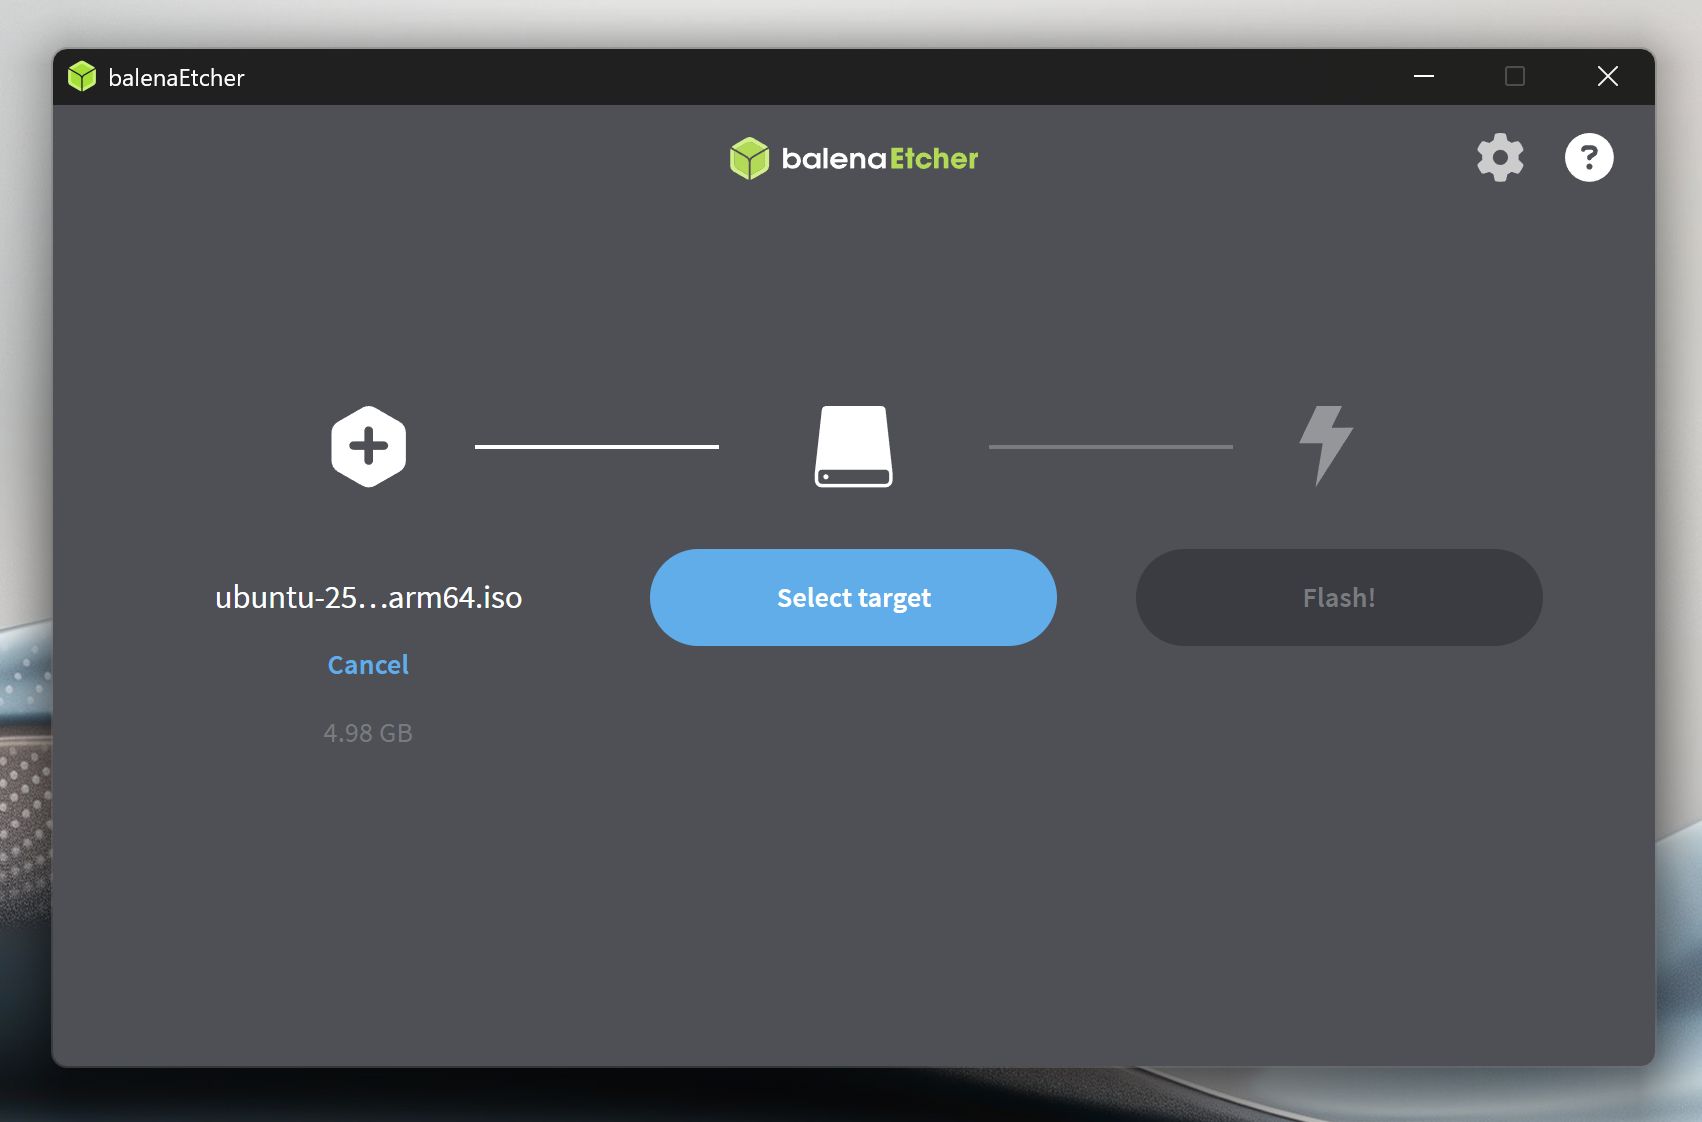The image size is (1702, 1122).
Task: Open the settings gear icon
Action: (x=1499, y=157)
